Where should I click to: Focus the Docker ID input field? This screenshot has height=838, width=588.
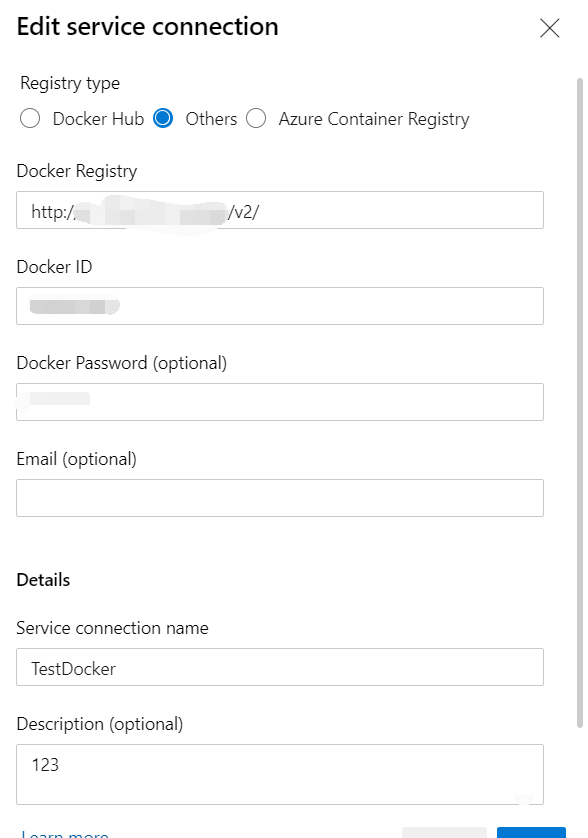point(280,306)
